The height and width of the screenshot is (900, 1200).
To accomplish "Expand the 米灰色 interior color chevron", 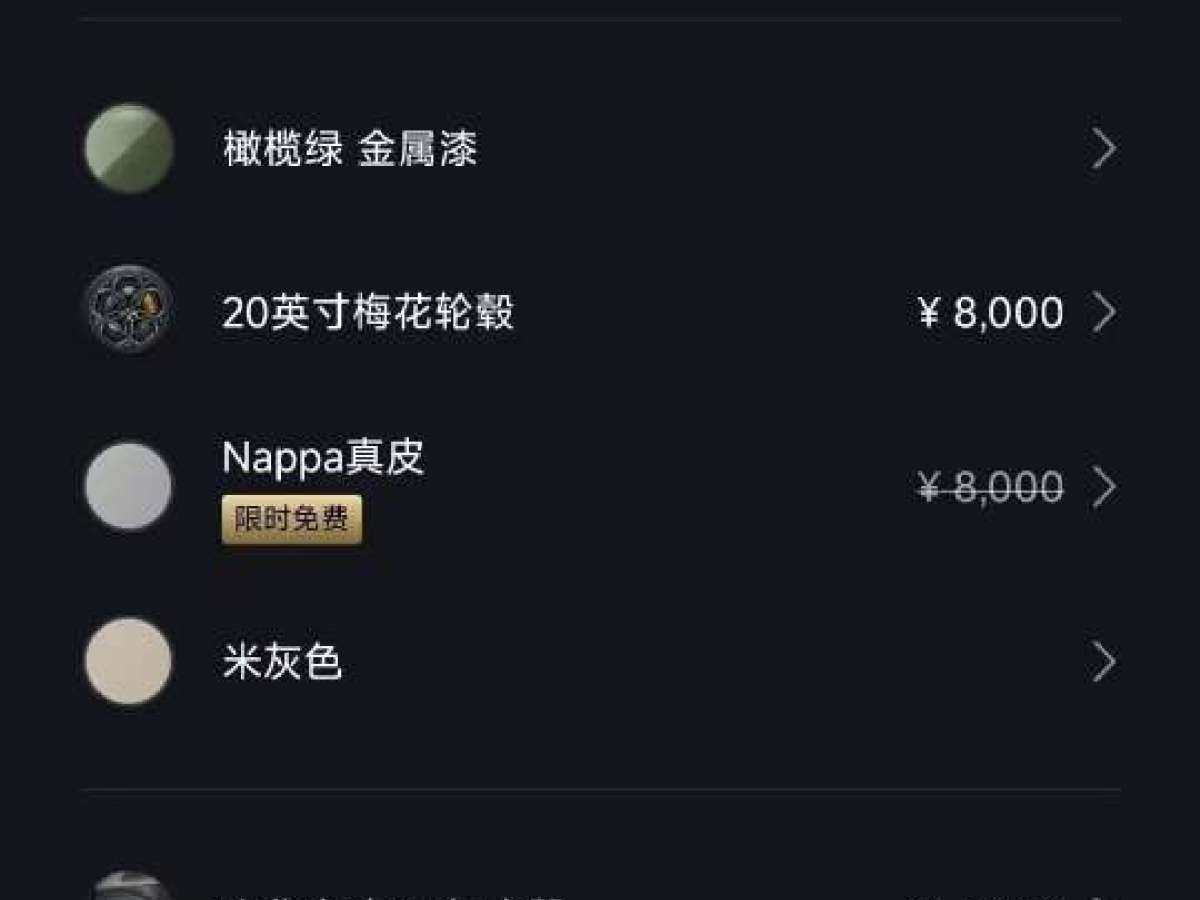I will 1104,662.
